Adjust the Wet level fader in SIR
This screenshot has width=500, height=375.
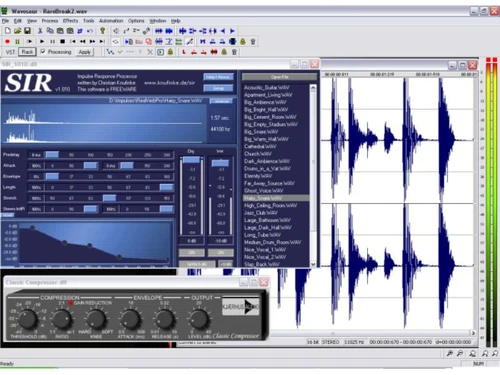220,163
